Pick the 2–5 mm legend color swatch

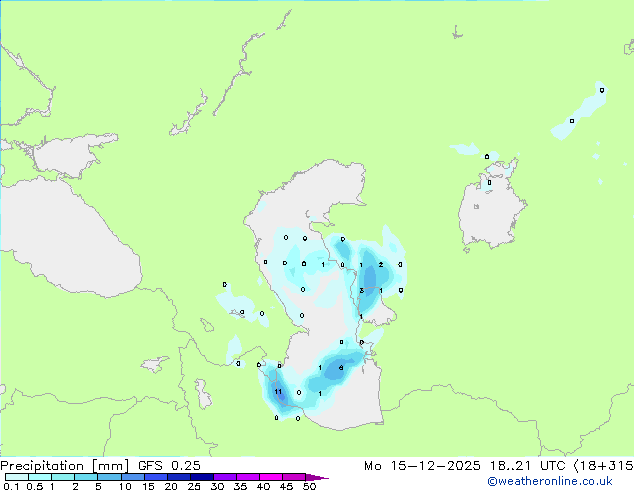[86, 477]
